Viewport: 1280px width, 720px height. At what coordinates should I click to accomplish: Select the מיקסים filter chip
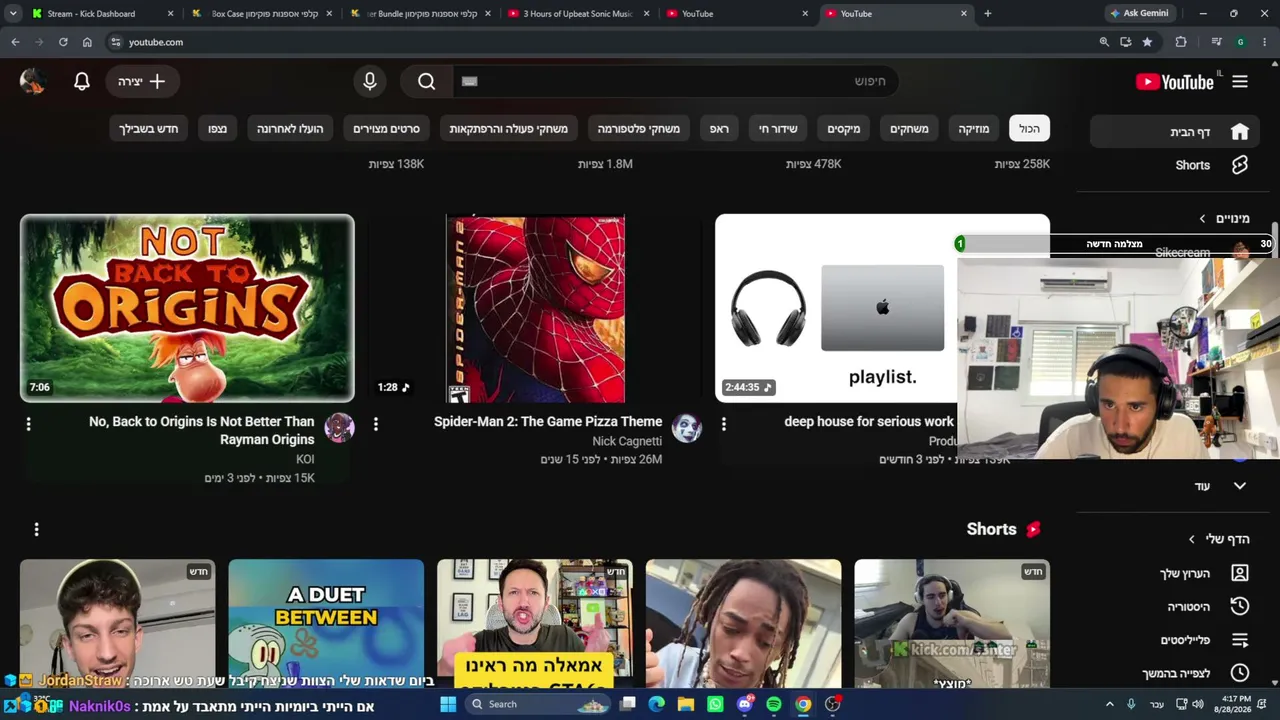click(x=844, y=129)
